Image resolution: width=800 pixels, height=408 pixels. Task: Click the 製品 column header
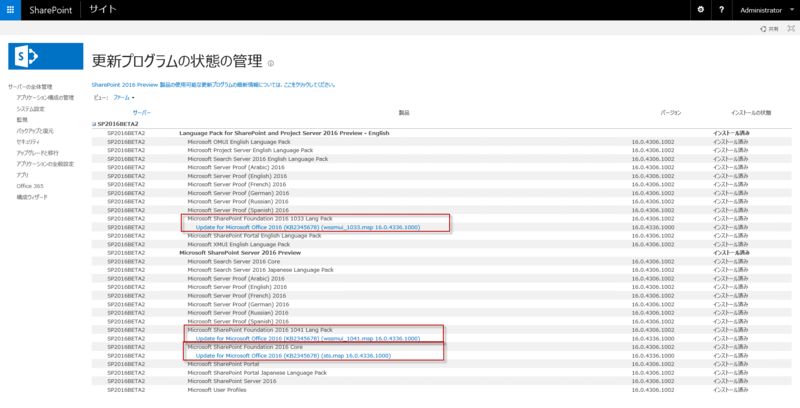click(404, 113)
